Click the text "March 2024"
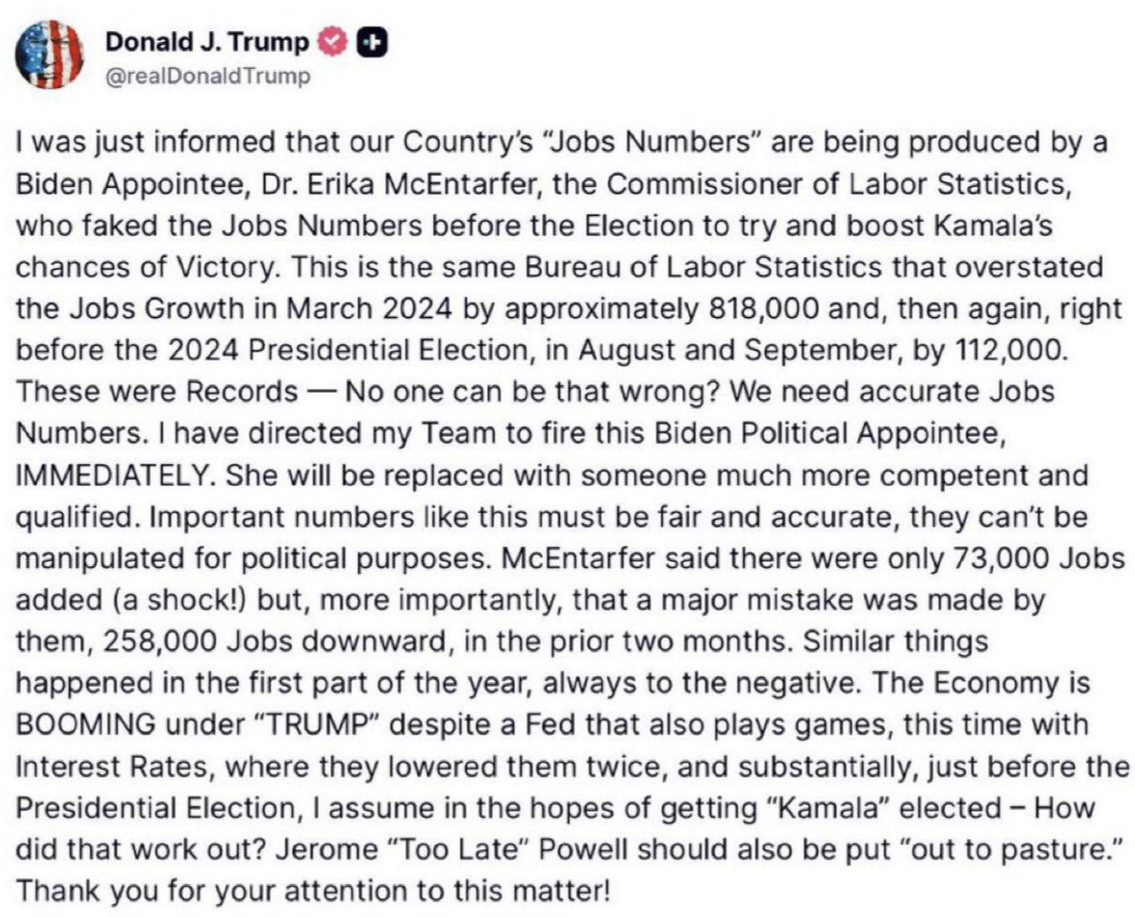The height and width of the screenshot is (917, 1135). pyautogui.click(x=398, y=308)
